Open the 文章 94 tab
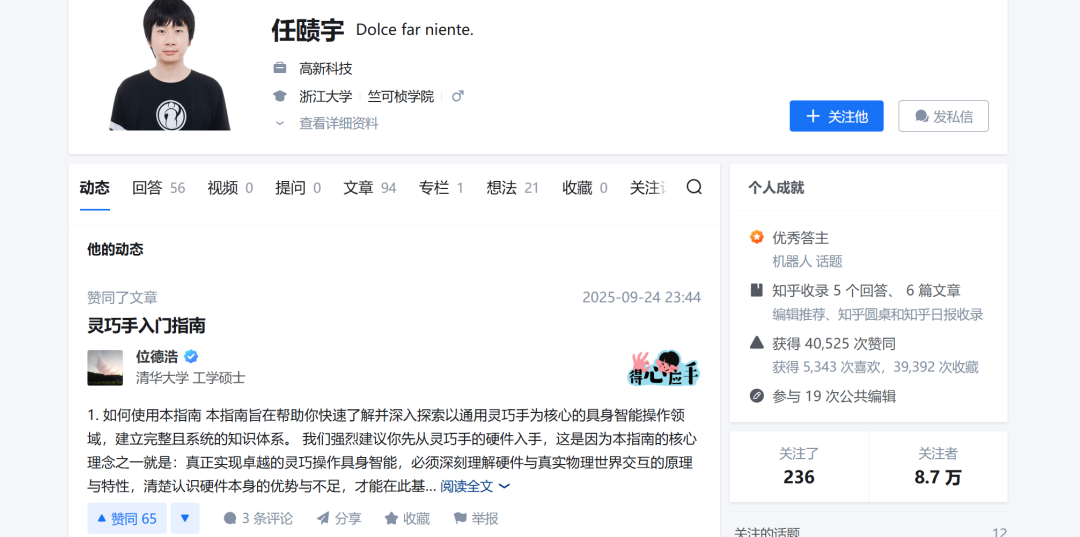The height and width of the screenshot is (537, 1080). [x=370, y=187]
